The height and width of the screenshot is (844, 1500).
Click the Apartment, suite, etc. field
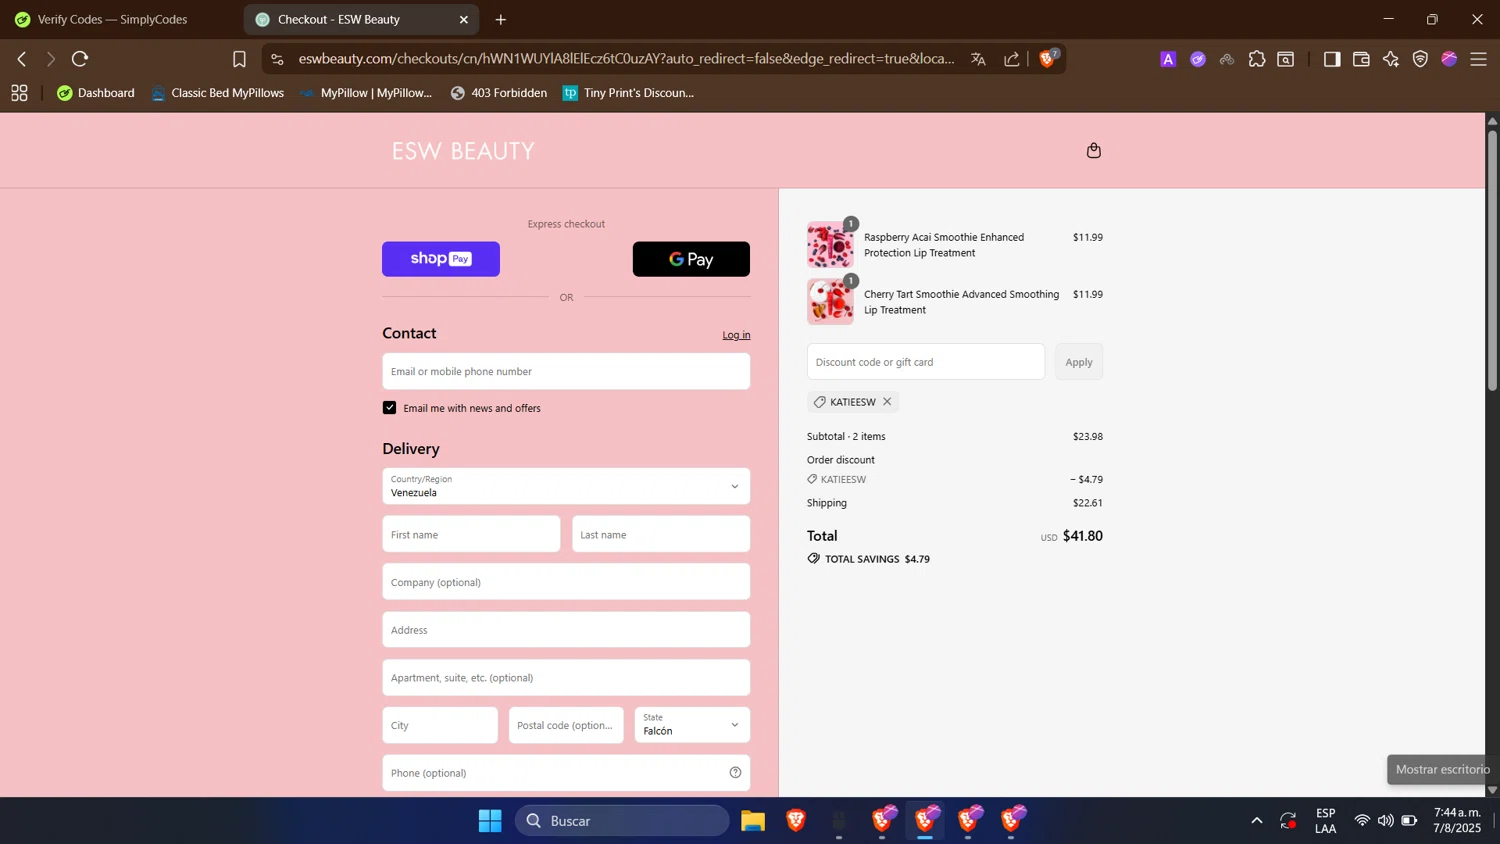pos(566,678)
